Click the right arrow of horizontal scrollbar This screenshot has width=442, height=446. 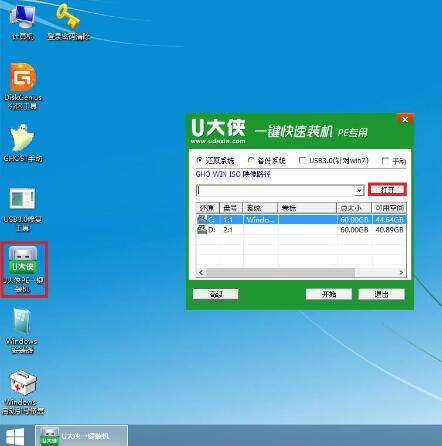(x=401, y=272)
